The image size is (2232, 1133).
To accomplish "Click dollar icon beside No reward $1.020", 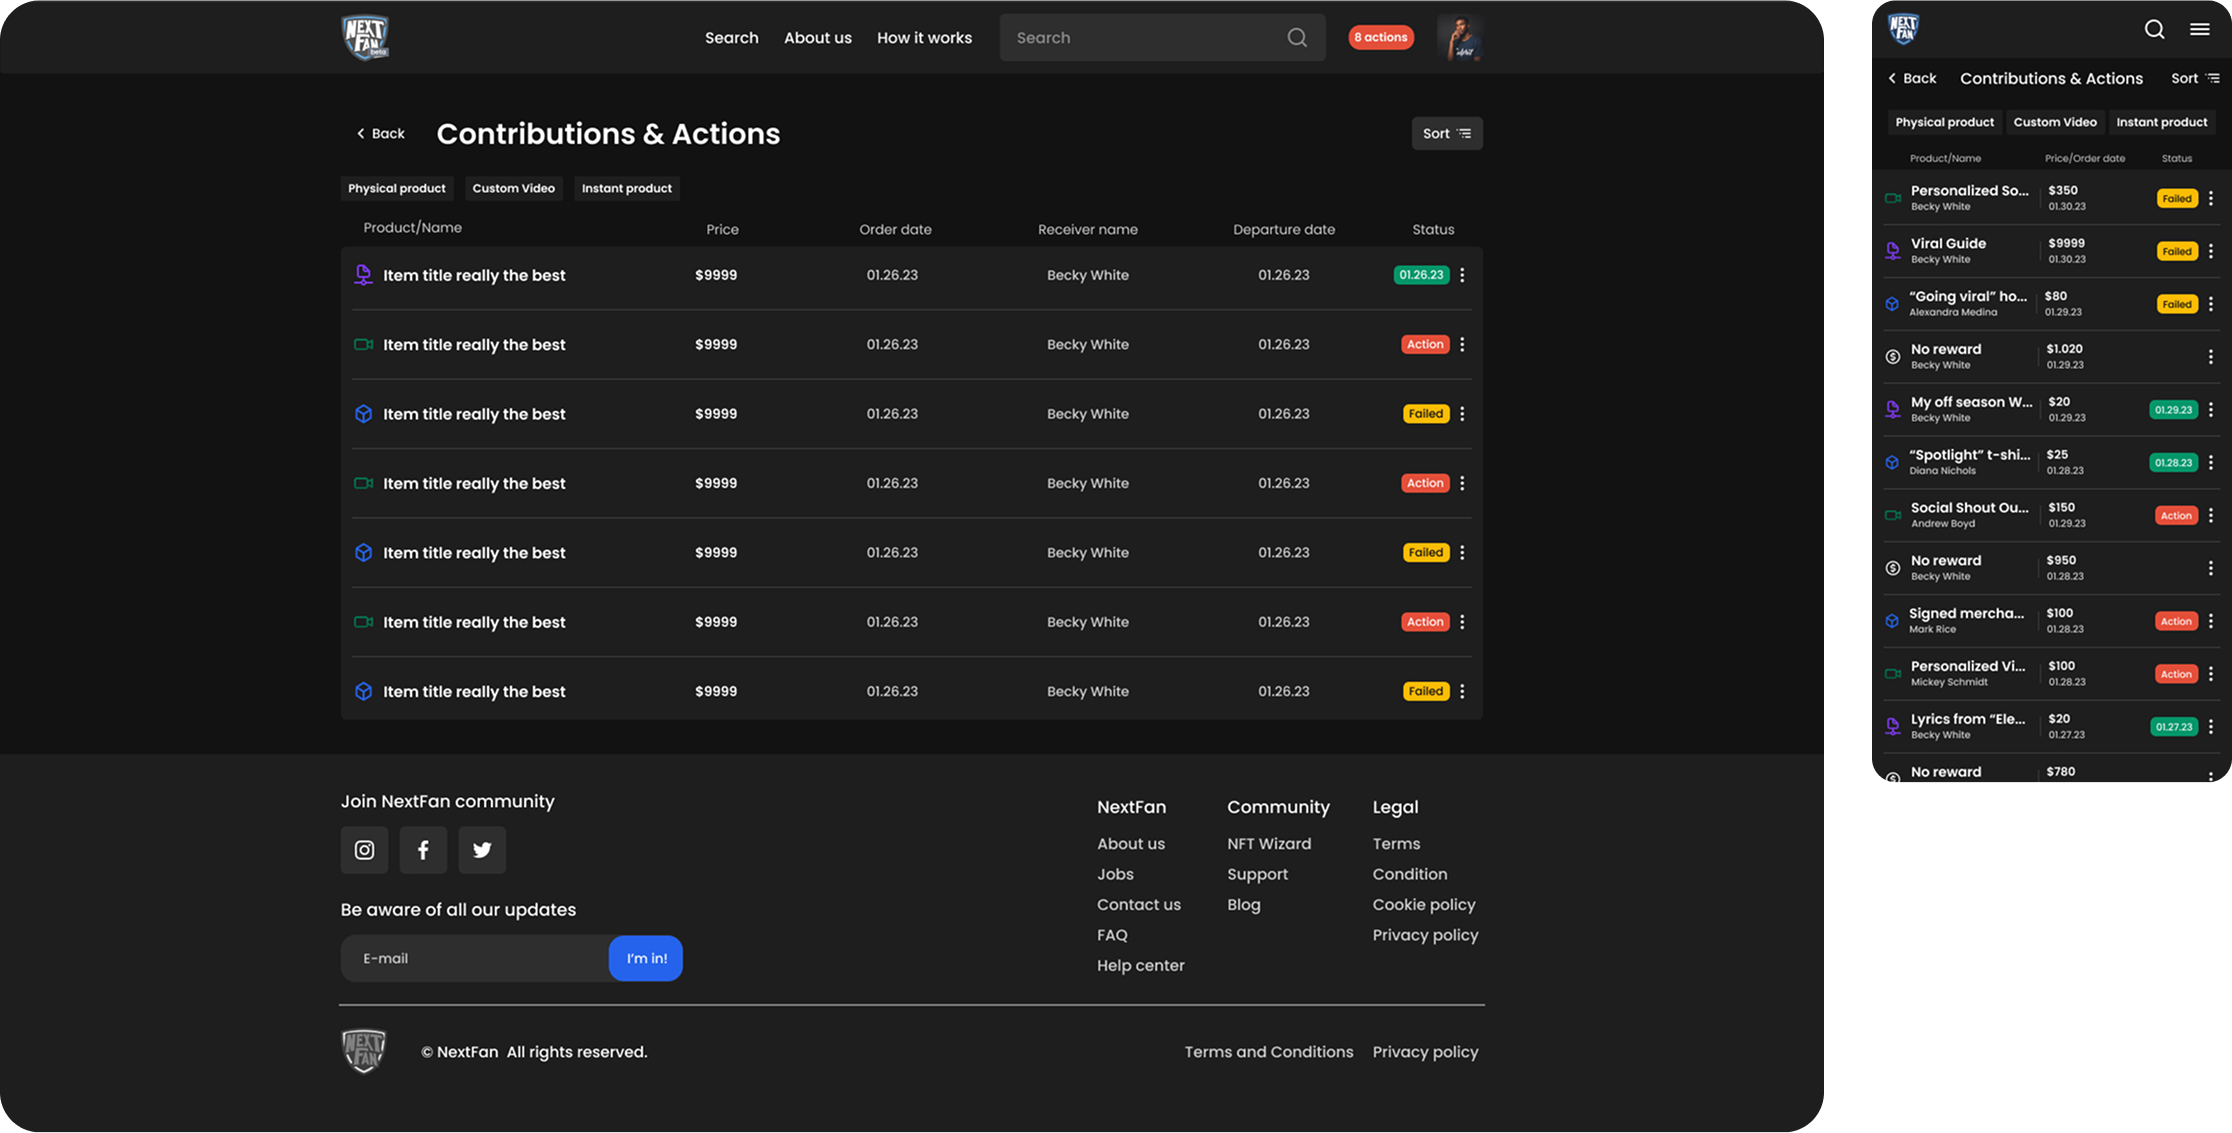I will [1893, 357].
